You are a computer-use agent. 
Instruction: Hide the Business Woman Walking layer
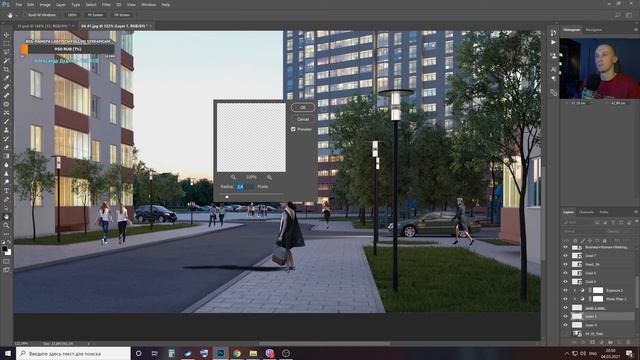click(x=565, y=247)
